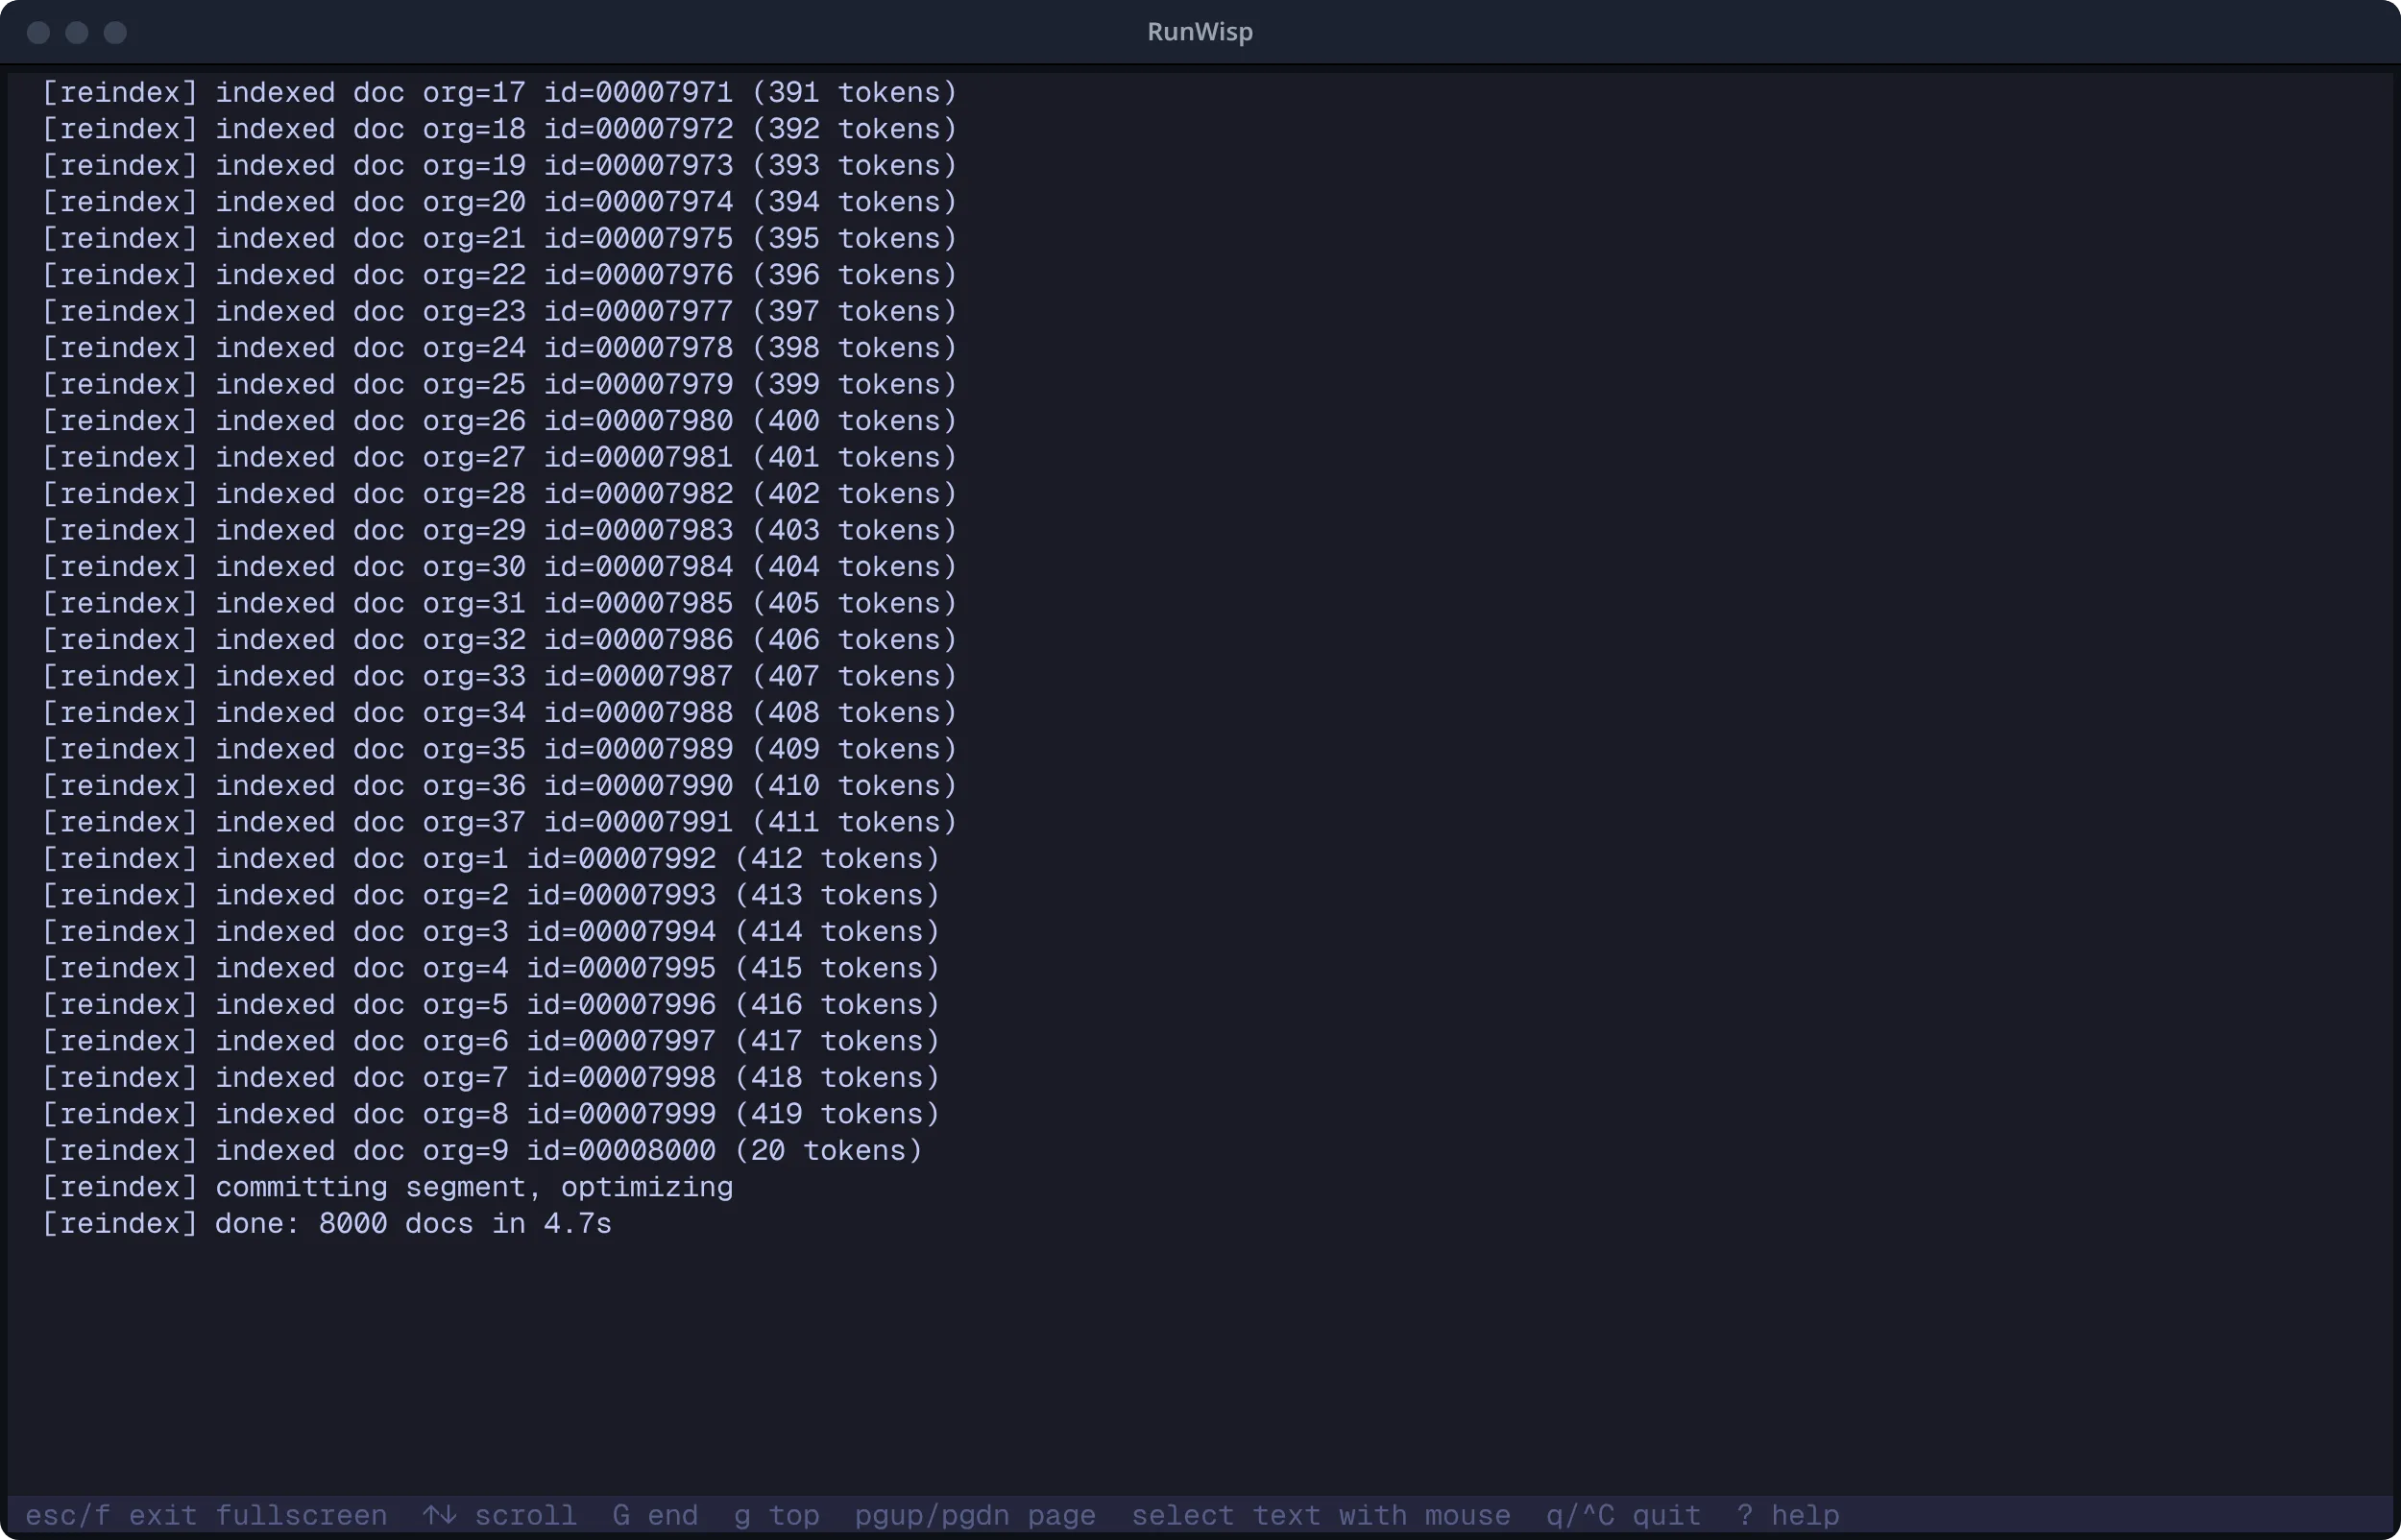
Task: Click log line with id=00007982
Action: [x=500, y=494]
